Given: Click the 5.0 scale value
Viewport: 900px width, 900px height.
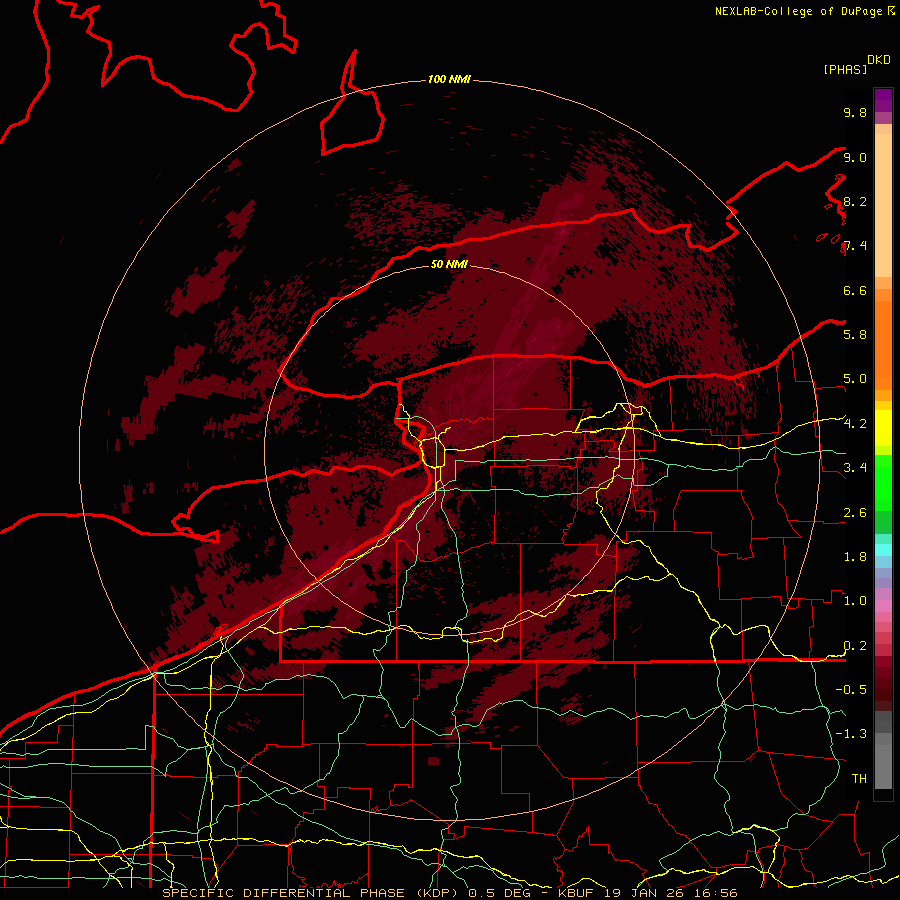Looking at the screenshot, I should point(855,379).
